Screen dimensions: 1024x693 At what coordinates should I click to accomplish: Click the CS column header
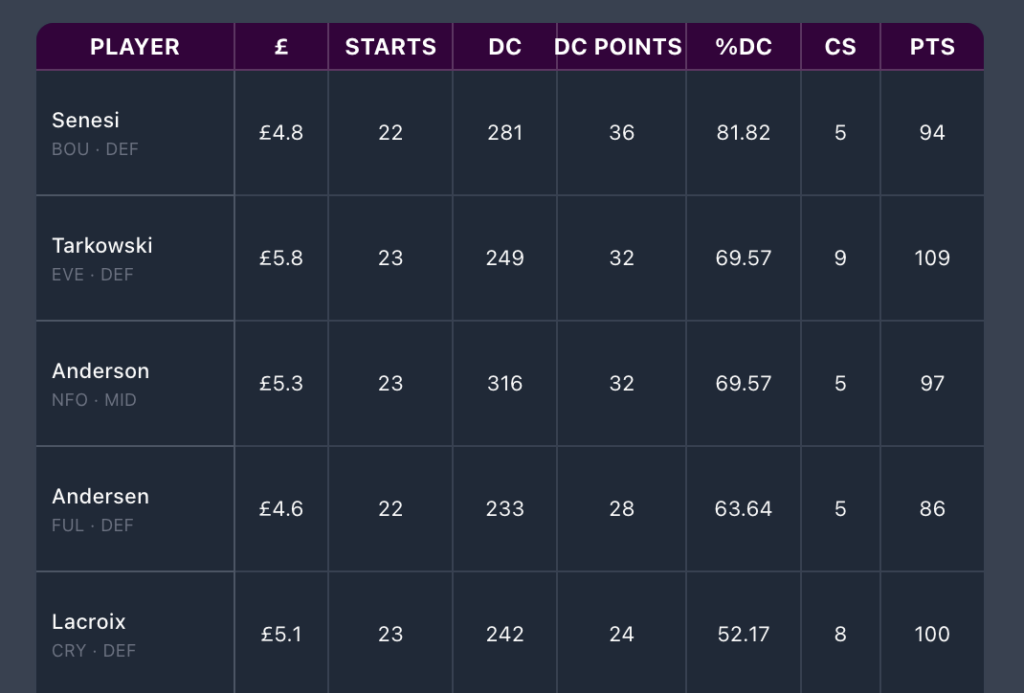pos(840,47)
